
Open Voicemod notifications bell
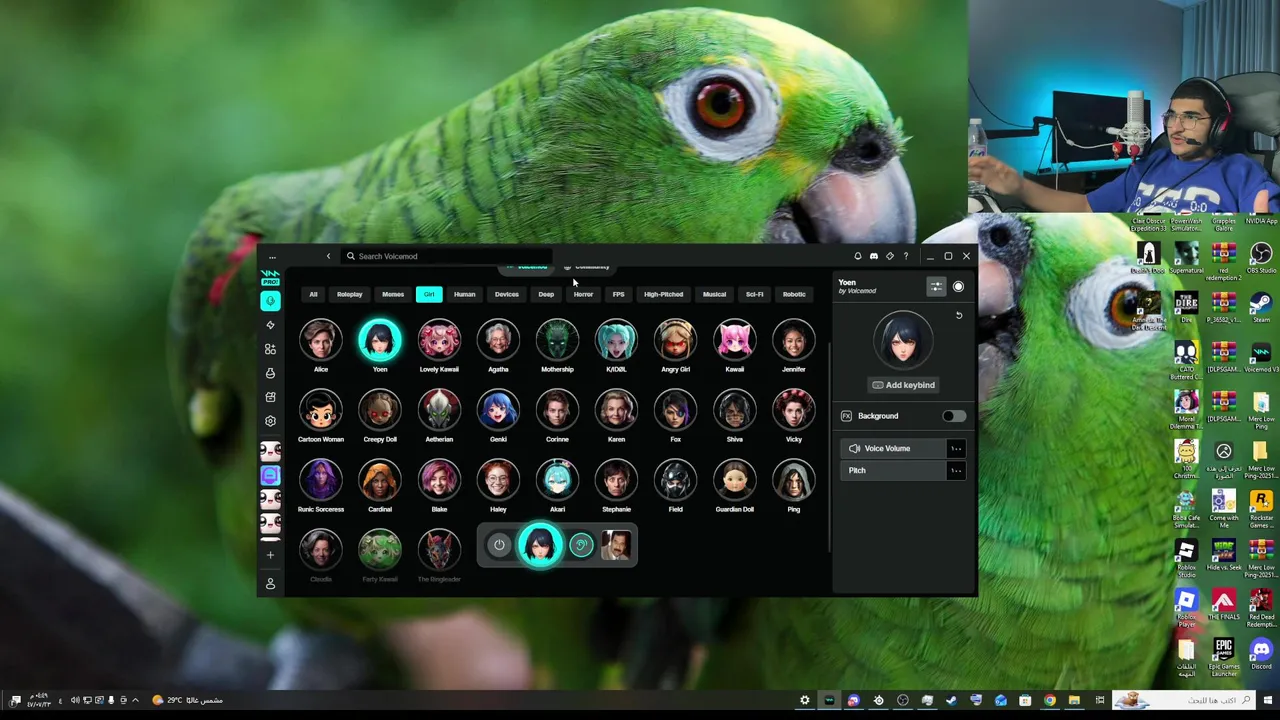tap(857, 256)
